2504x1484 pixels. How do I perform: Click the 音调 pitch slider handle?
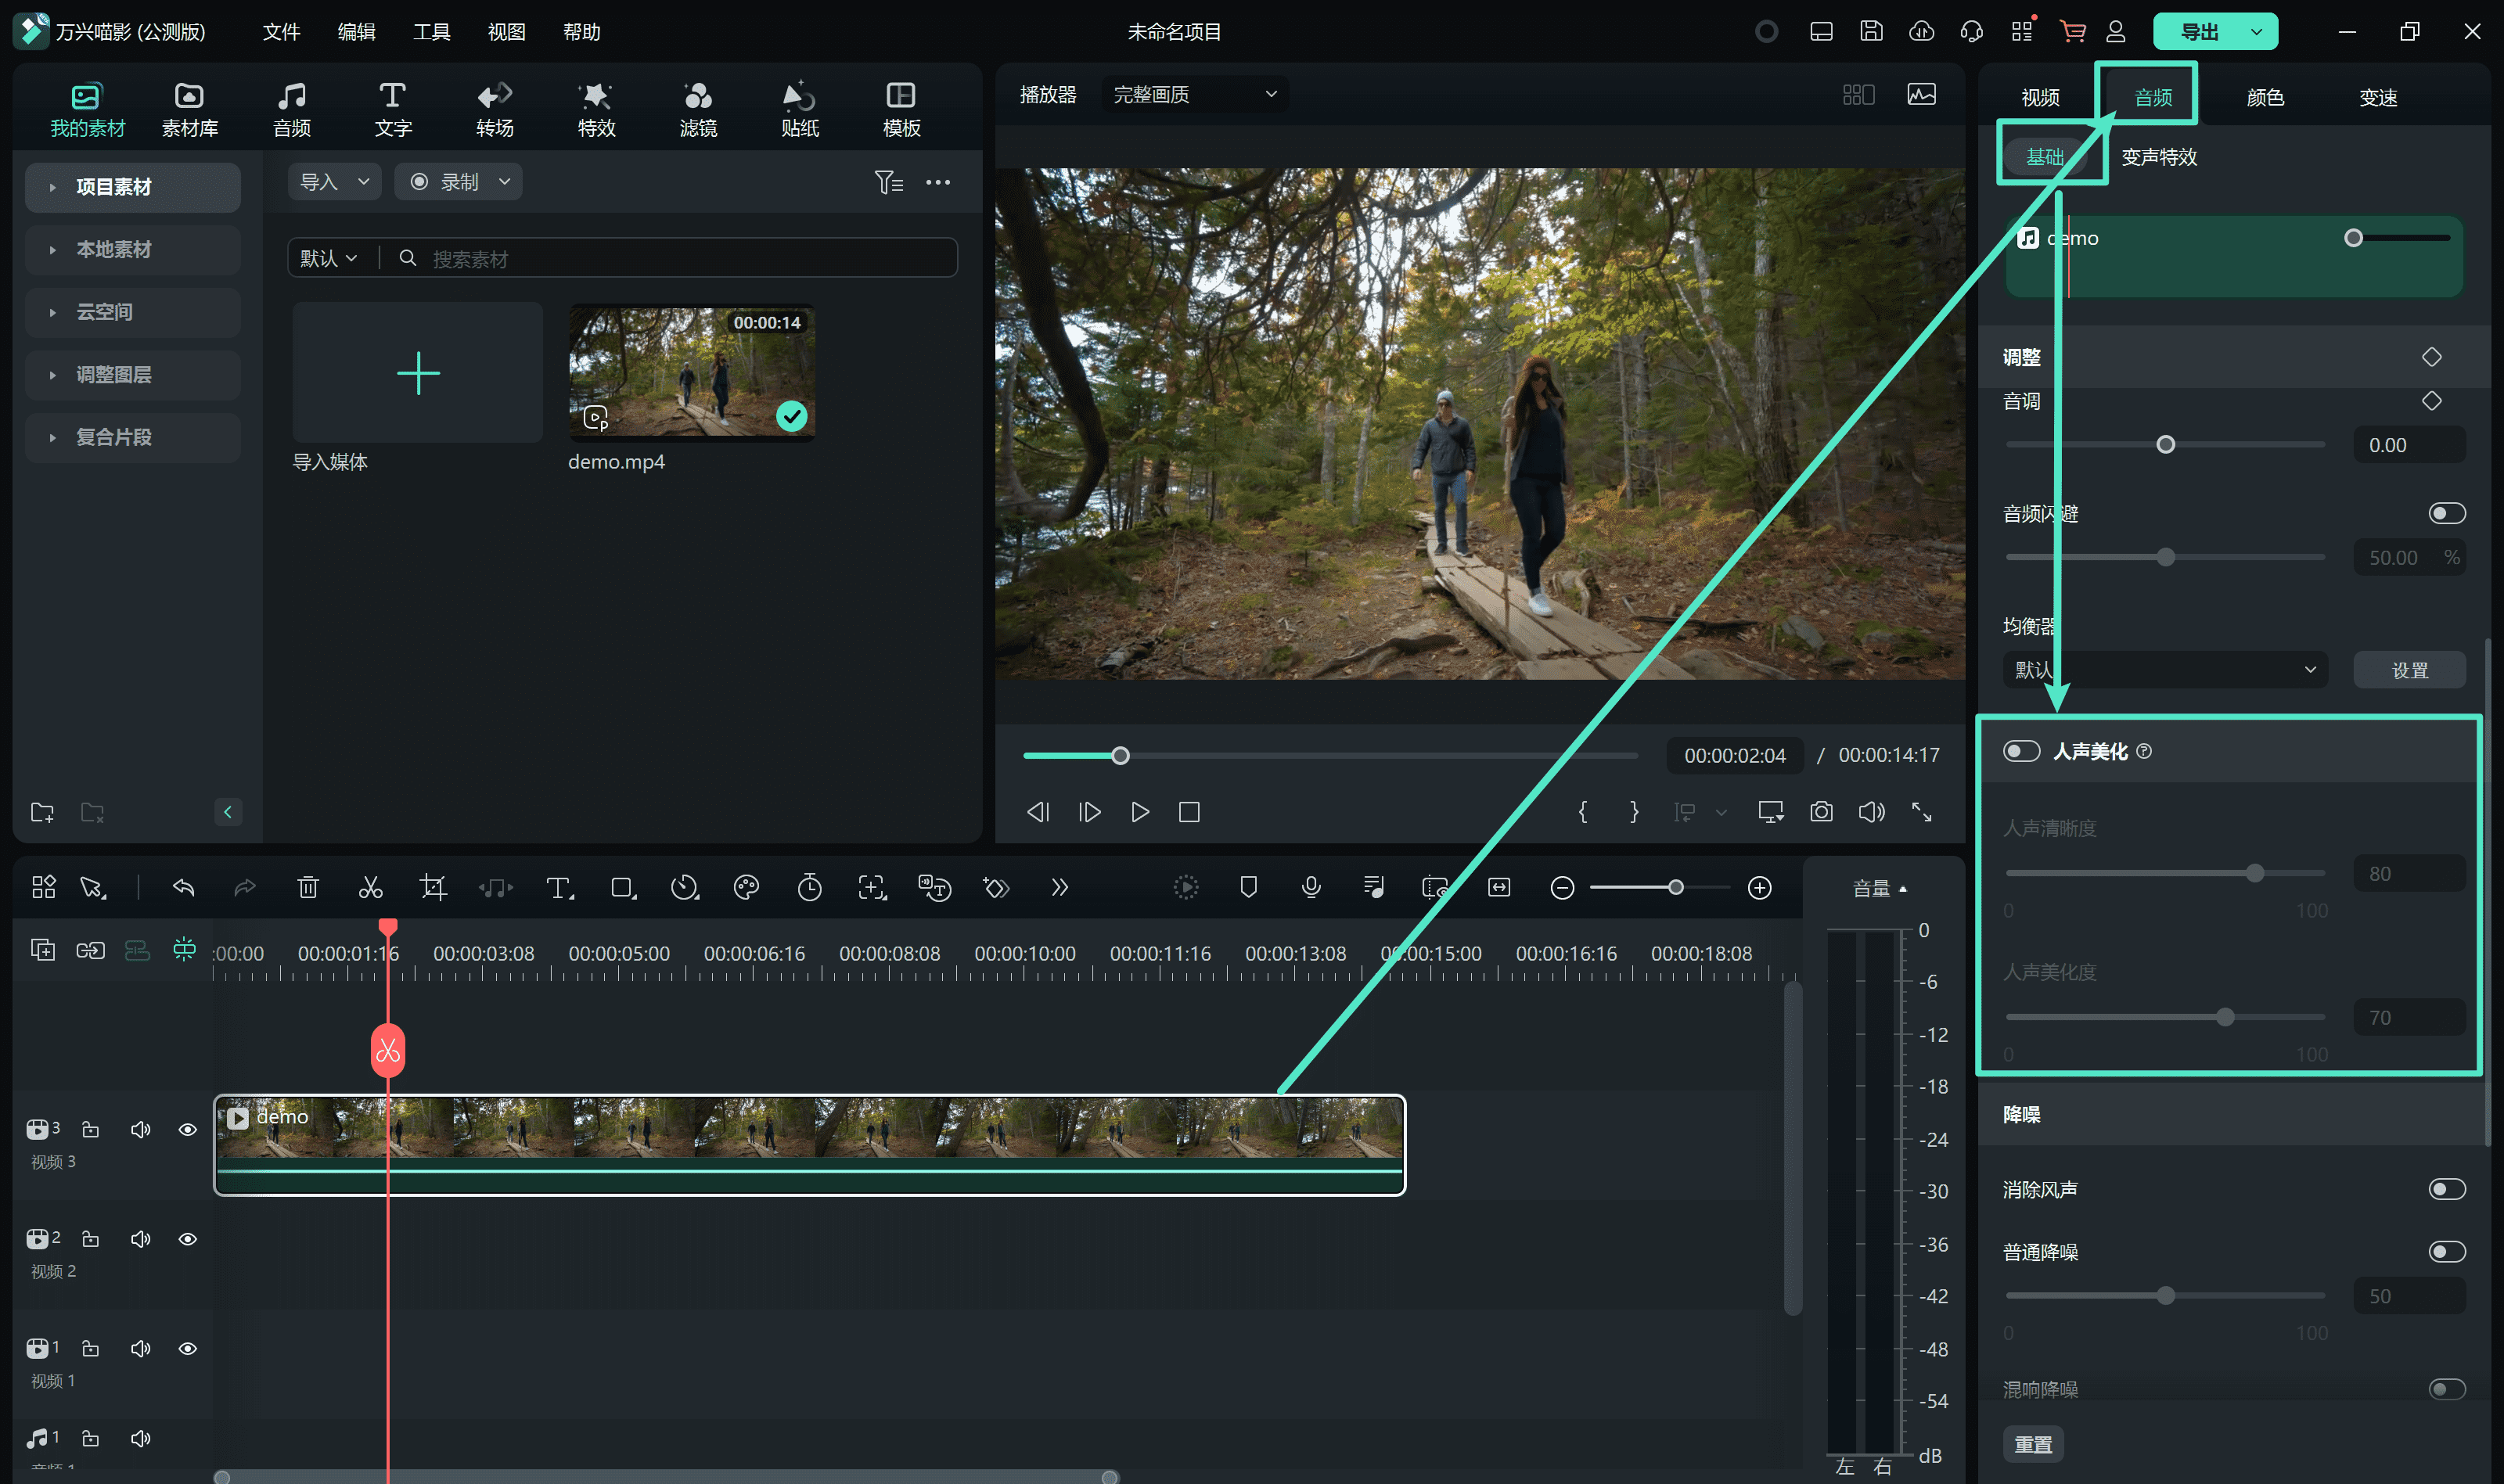2165,444
